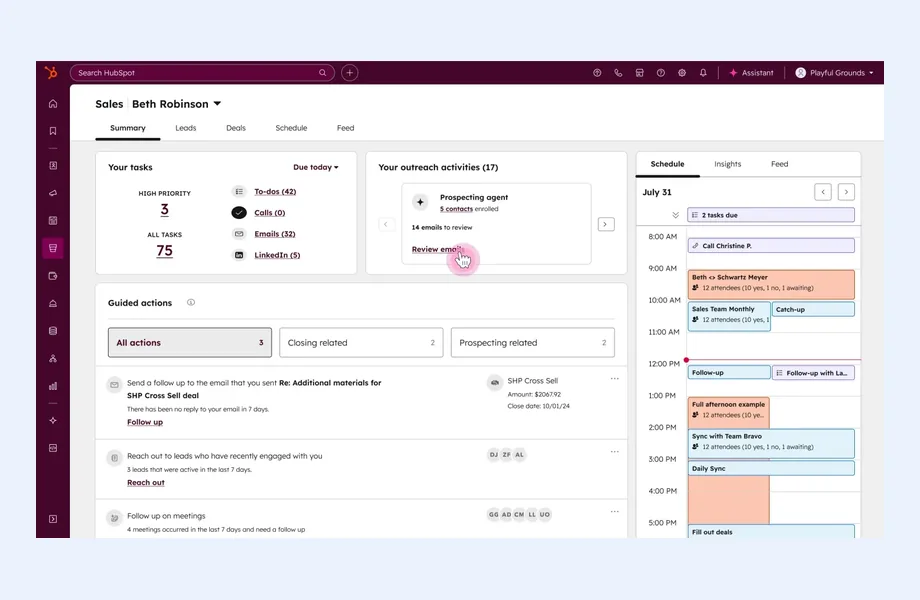Open the Home icon in sidebar
This screenshot has width=920, height=600.
tap(53, 104)
